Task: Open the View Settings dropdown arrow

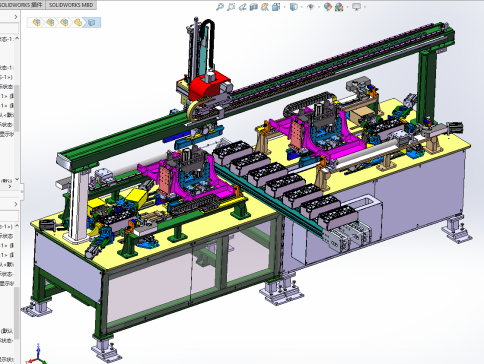Action: pos(365,7)
